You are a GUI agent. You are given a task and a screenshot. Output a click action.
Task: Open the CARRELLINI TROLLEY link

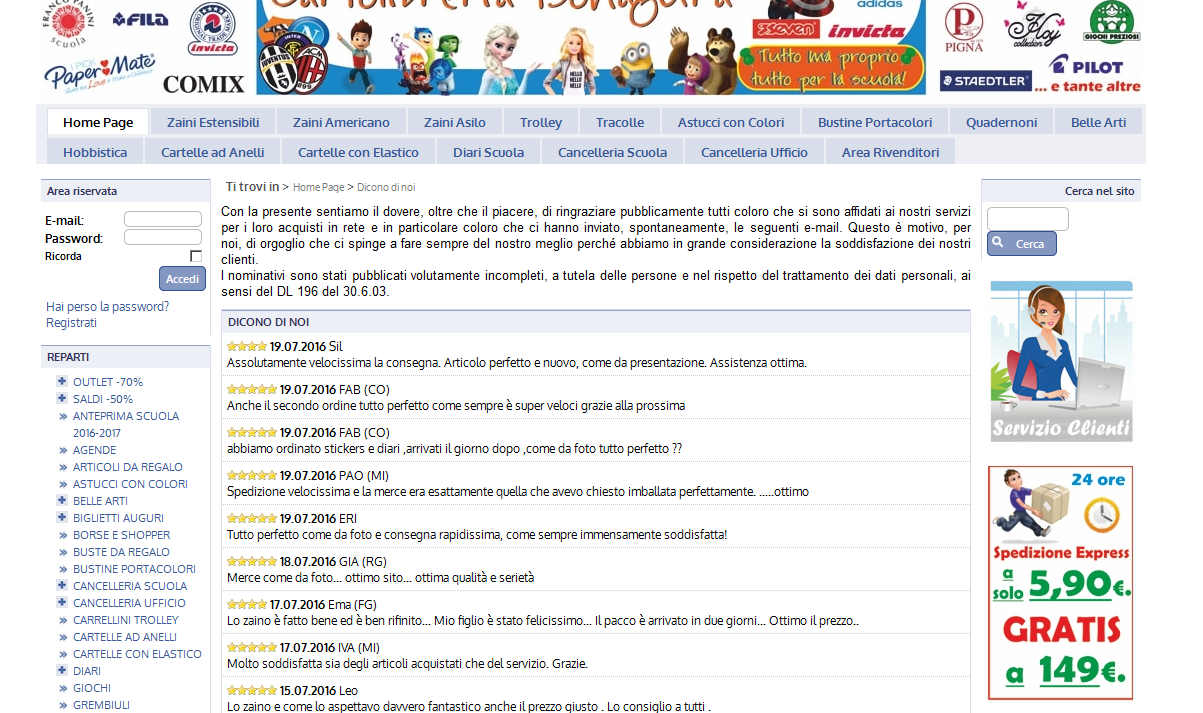[126, 620]
